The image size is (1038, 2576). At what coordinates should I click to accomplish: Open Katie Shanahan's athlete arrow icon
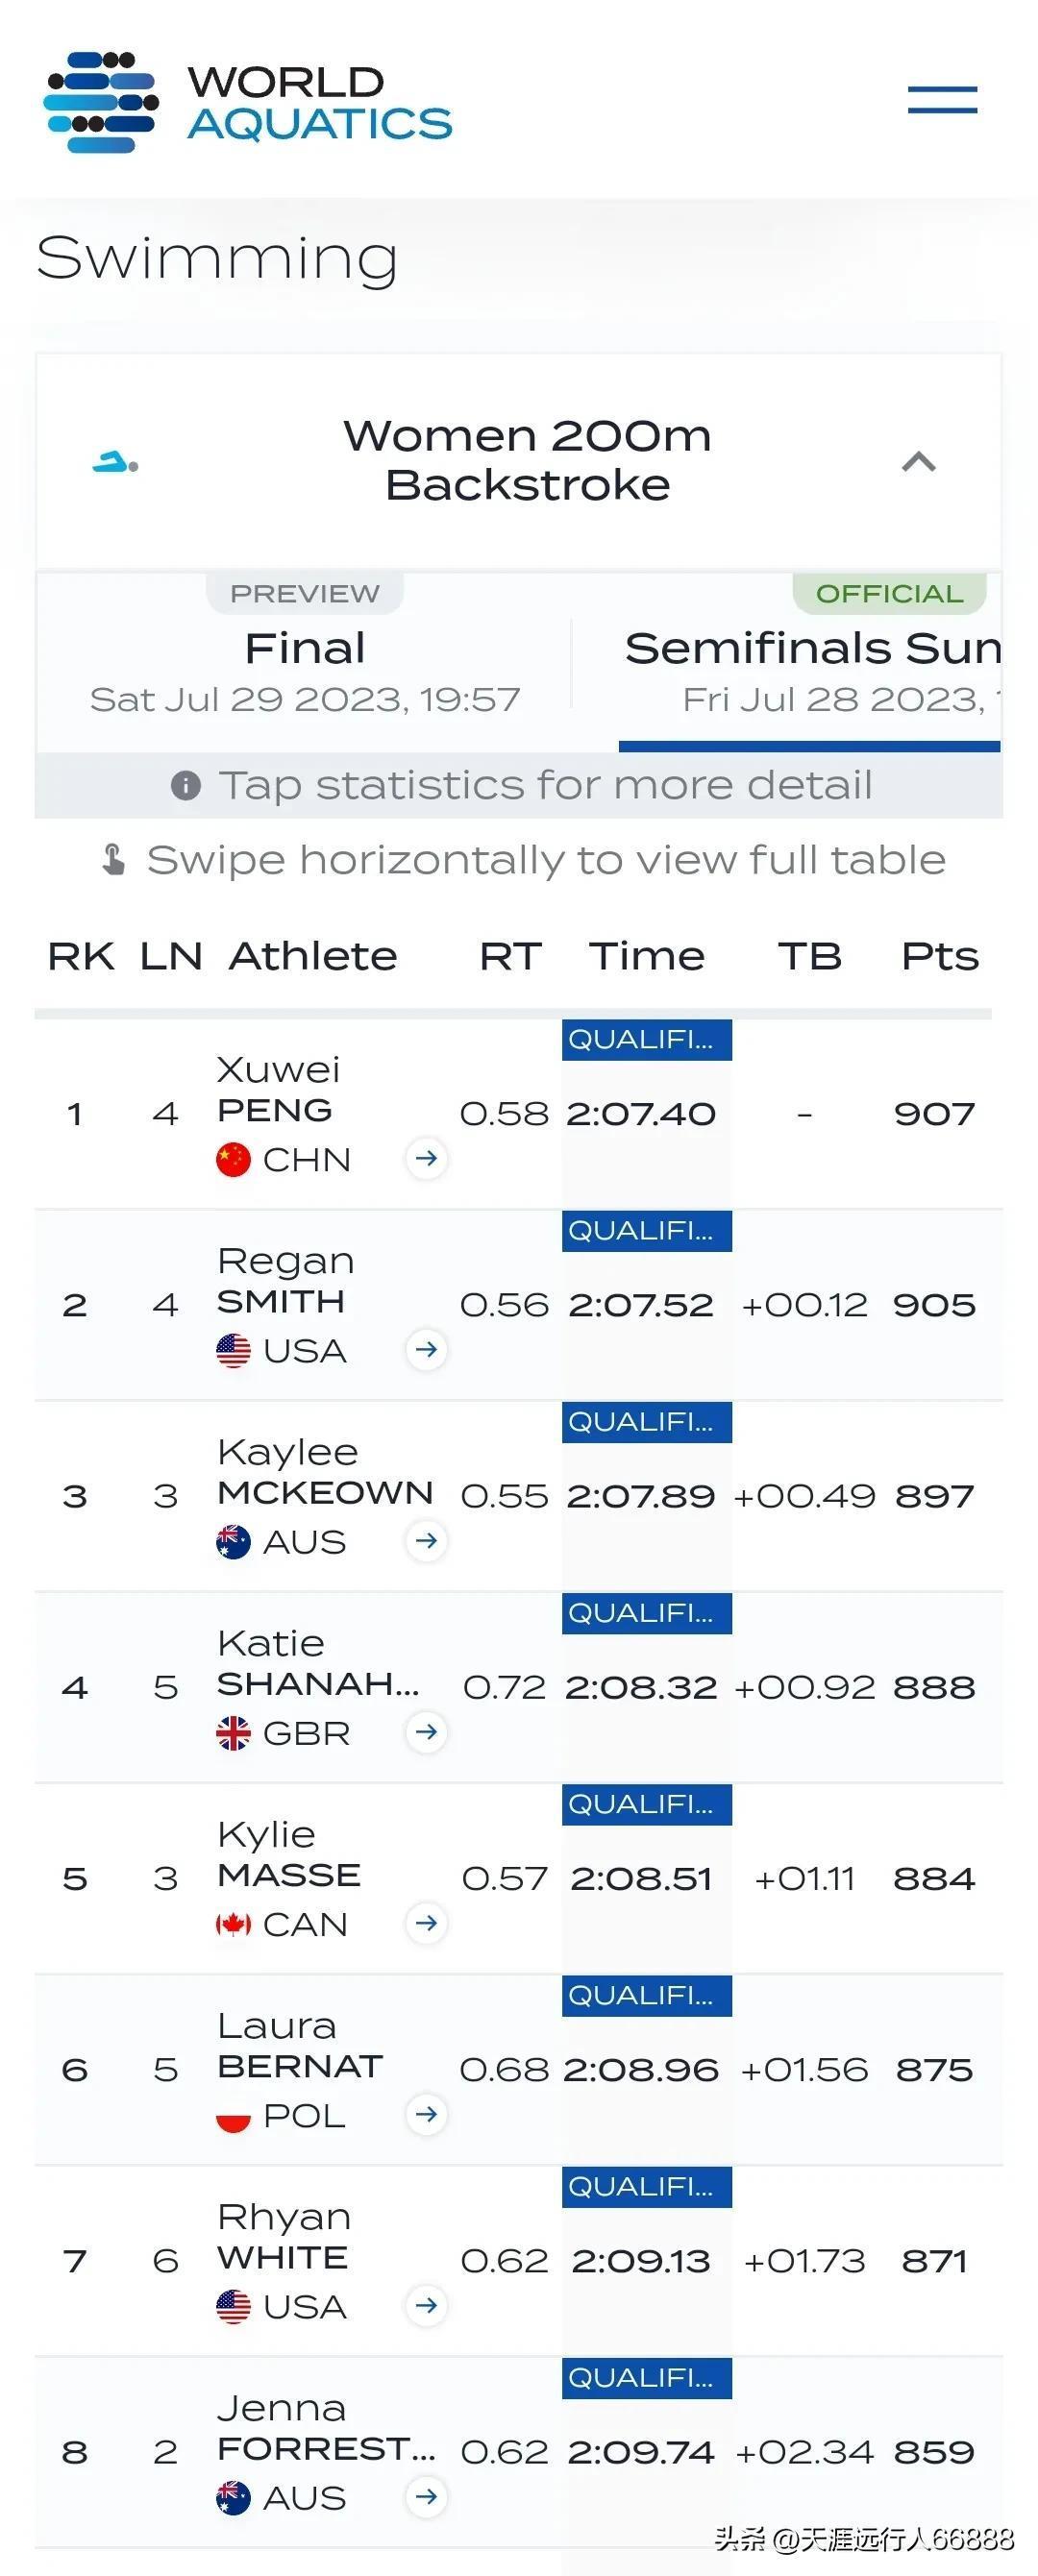tap(426, 1731)
